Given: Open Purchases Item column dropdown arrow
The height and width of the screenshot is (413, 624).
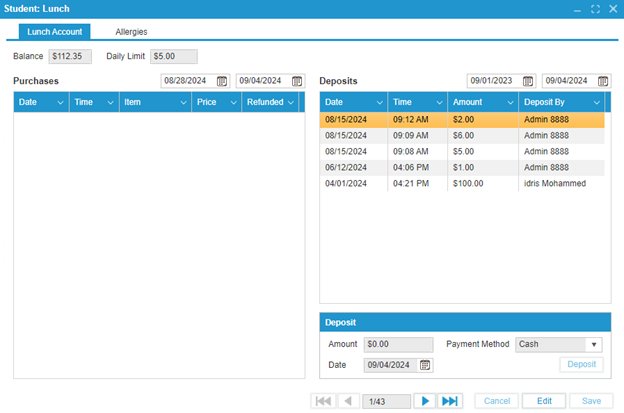Looking at the screenshot, I should tap(182, 102).
